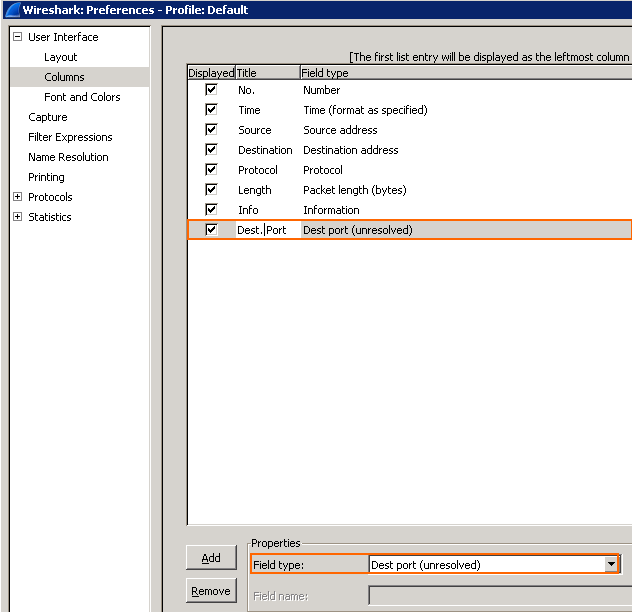The image size is (632, 612).
Task: Select Layout in preferences tree
Action: pyautogui.click(x=60, y=57)
